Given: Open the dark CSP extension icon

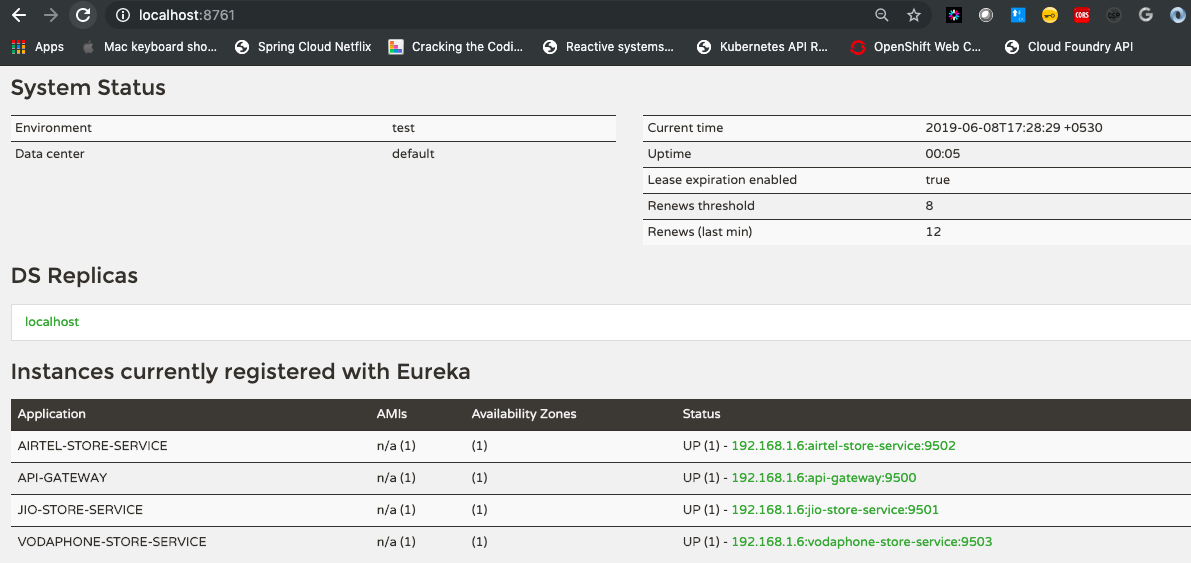Looking at the screenshot, I should pos(1114,14).
